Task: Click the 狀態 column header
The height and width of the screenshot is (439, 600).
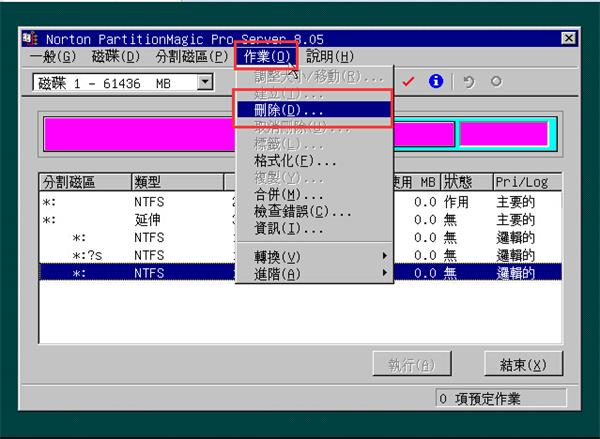Action: (x=467, y=182)
